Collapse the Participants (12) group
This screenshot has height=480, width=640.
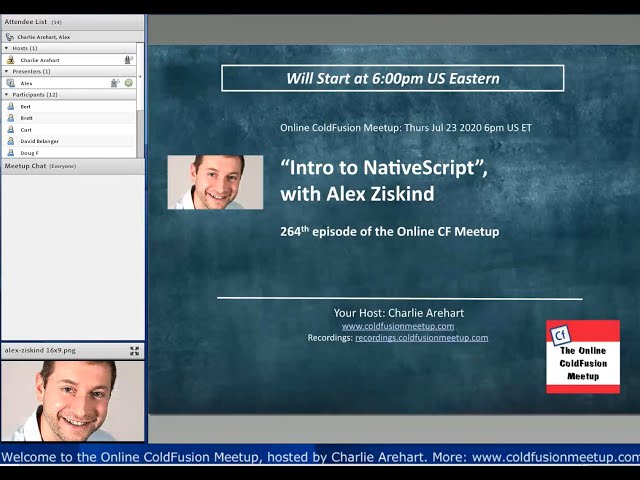7,95
